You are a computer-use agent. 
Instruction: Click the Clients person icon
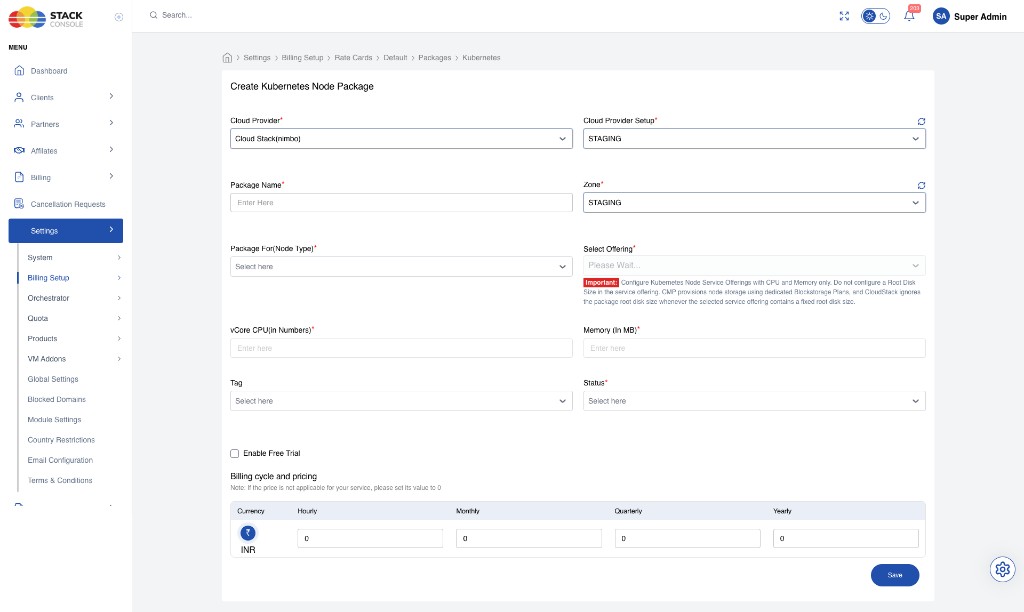point(19,97)
